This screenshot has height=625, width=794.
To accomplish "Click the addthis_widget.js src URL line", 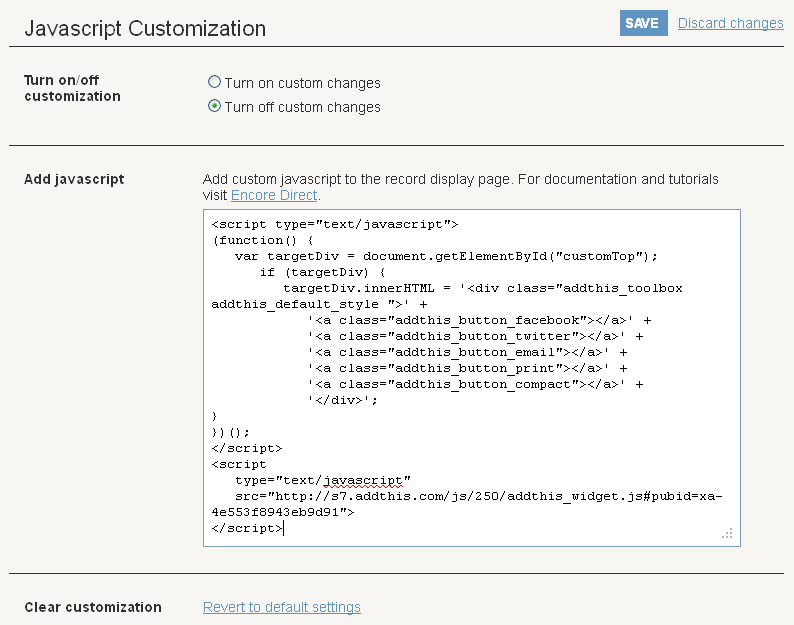I will [479, 496].
